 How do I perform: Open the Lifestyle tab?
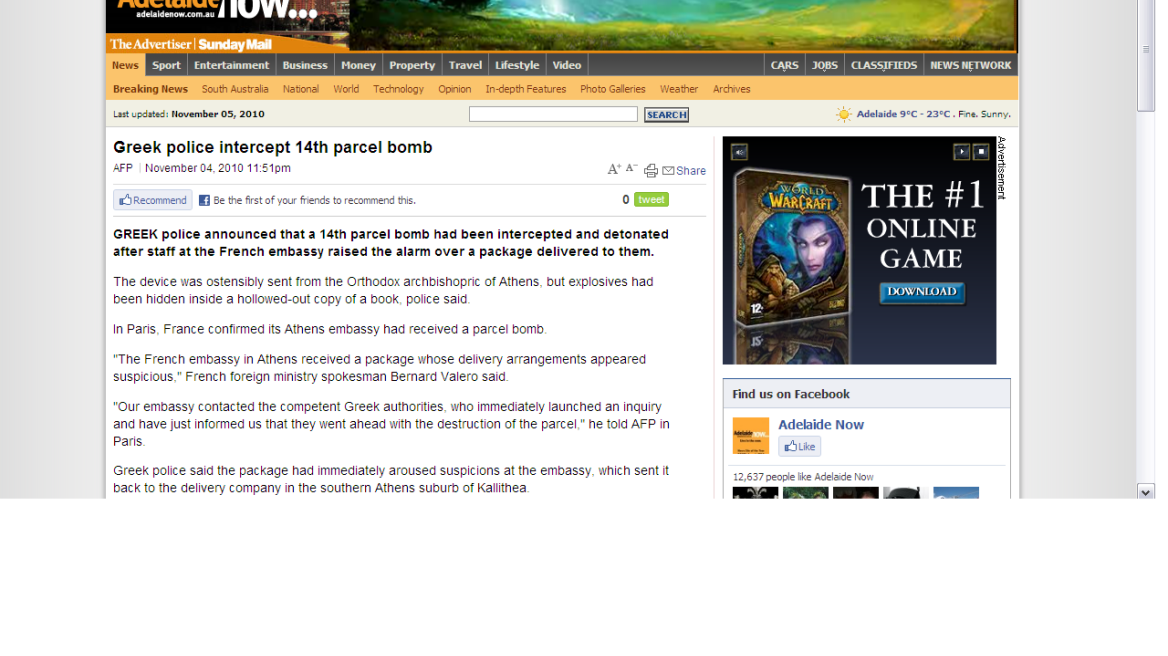click(x=517, y=65)
